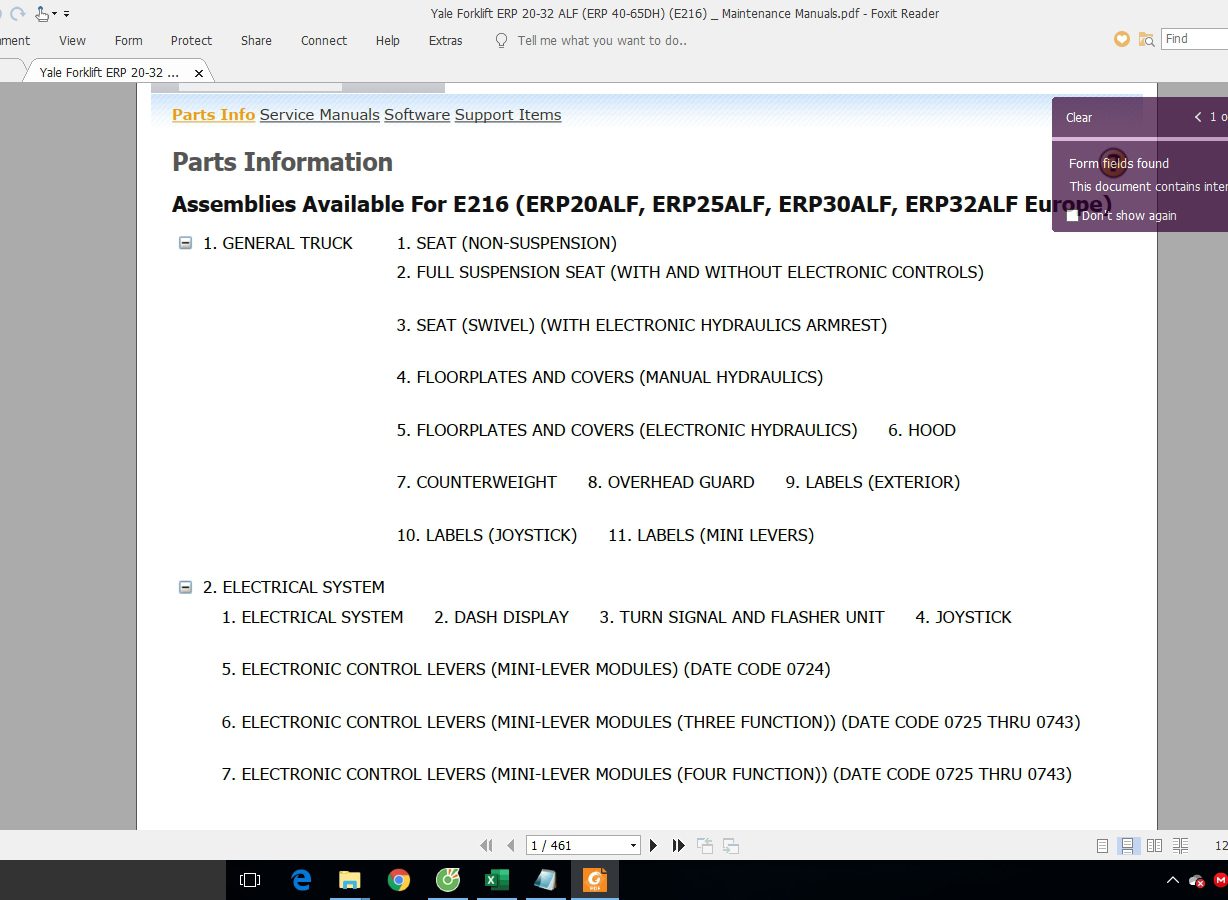The height and width of the screenshot is (900, 1228).
Task: Close the Yale Forklift document tab
Action: 199,73
